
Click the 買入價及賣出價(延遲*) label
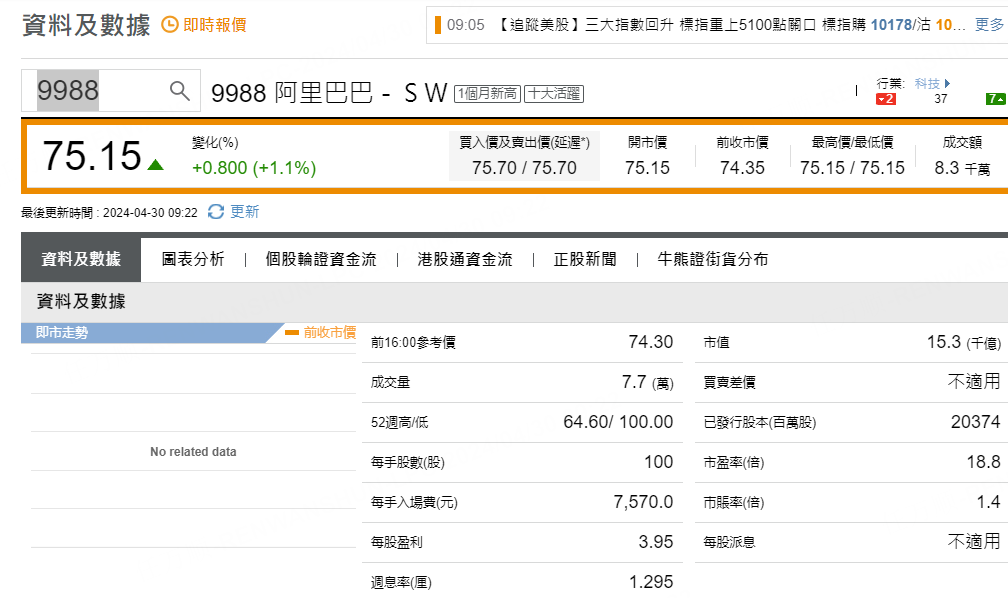pos(524,142)
